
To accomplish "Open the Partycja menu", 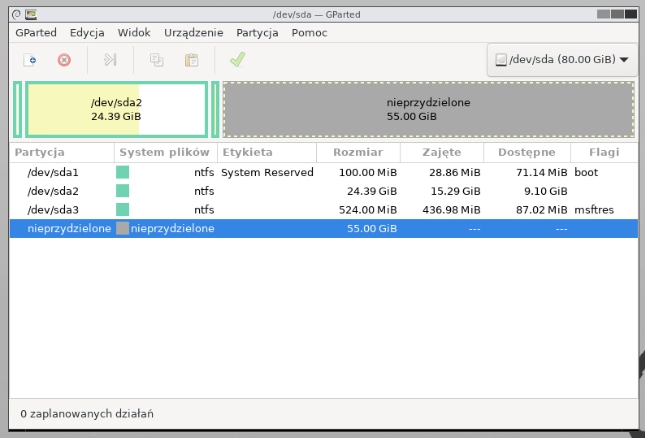I will pyautogui.click(x=257, y=33).
